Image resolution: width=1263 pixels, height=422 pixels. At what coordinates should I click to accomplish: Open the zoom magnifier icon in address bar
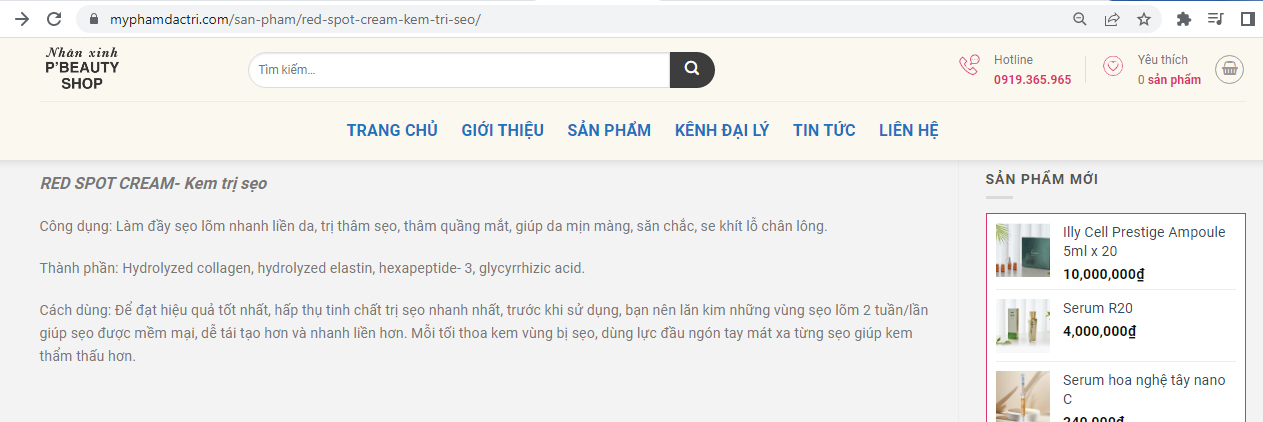[1080, 19]
